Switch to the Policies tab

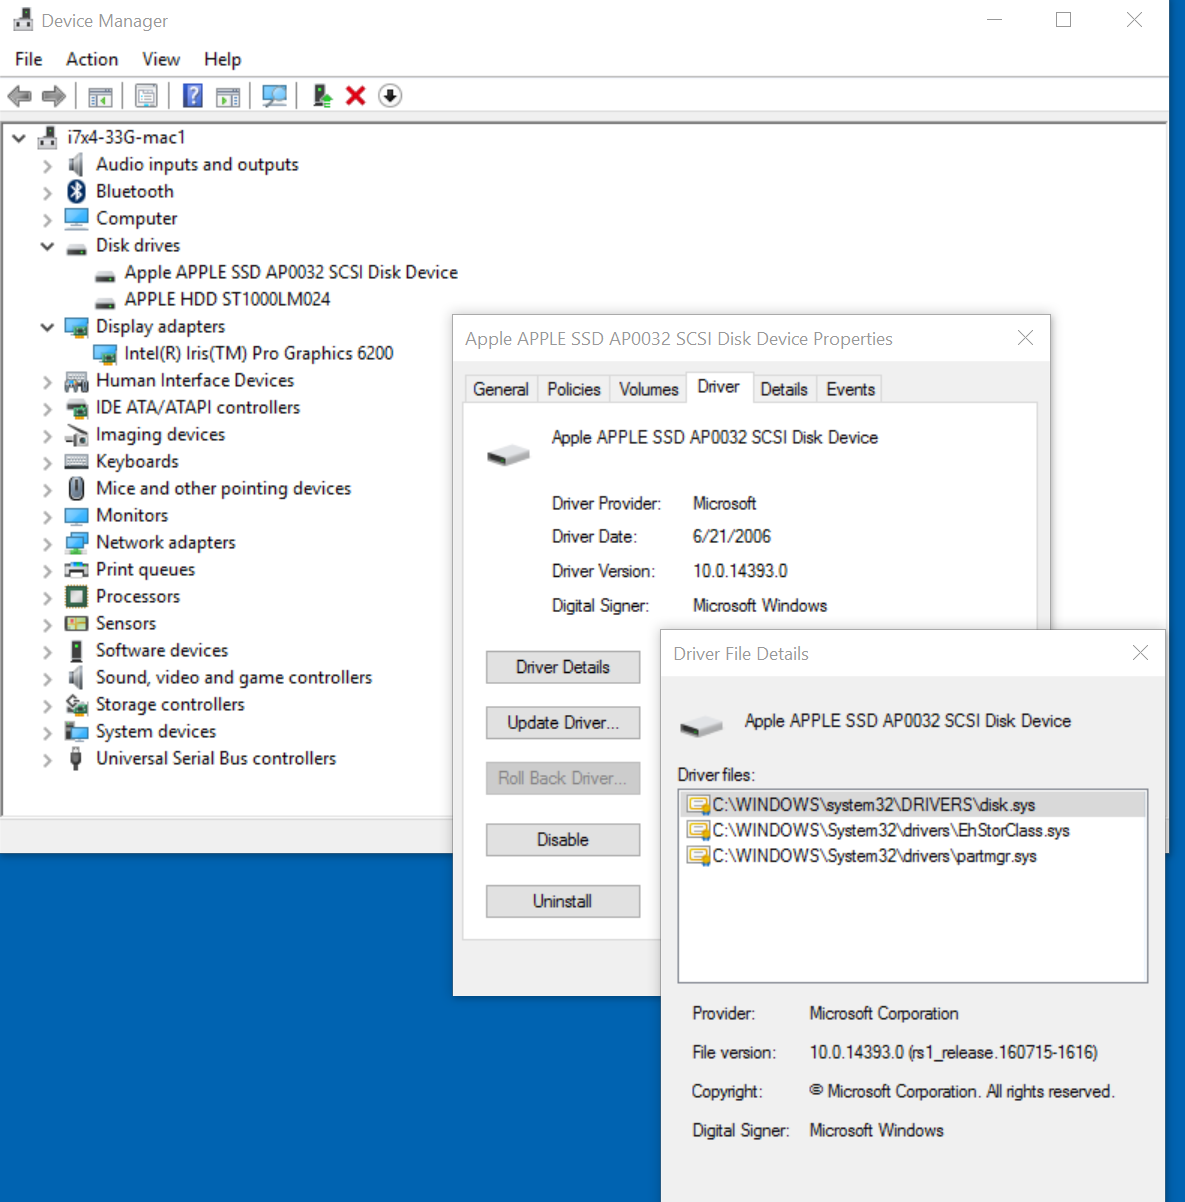point(574,389)
